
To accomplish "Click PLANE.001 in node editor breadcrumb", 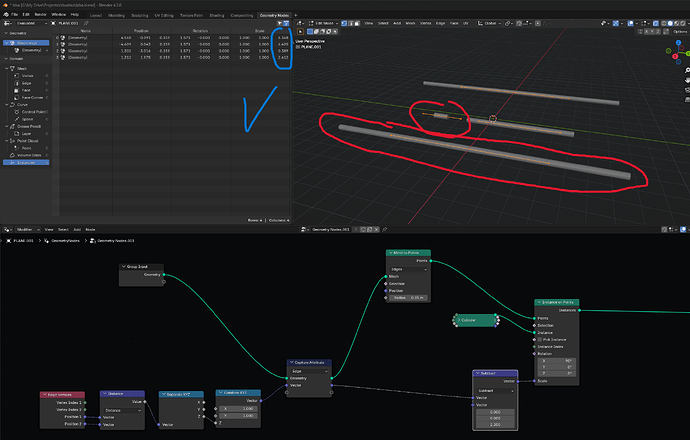I will click(x=23, y=241).
